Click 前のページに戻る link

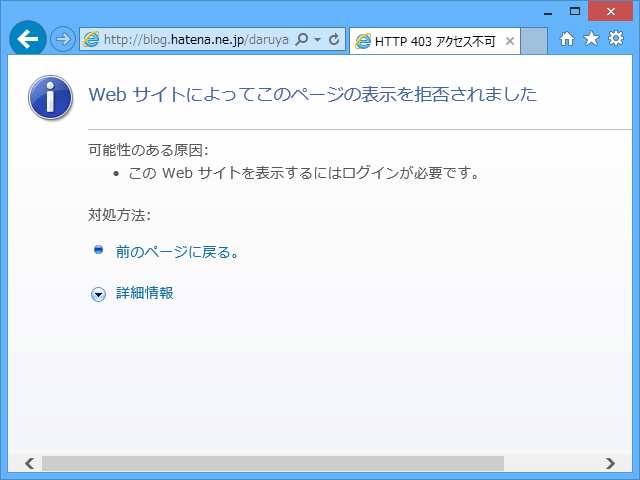point(178,252)
